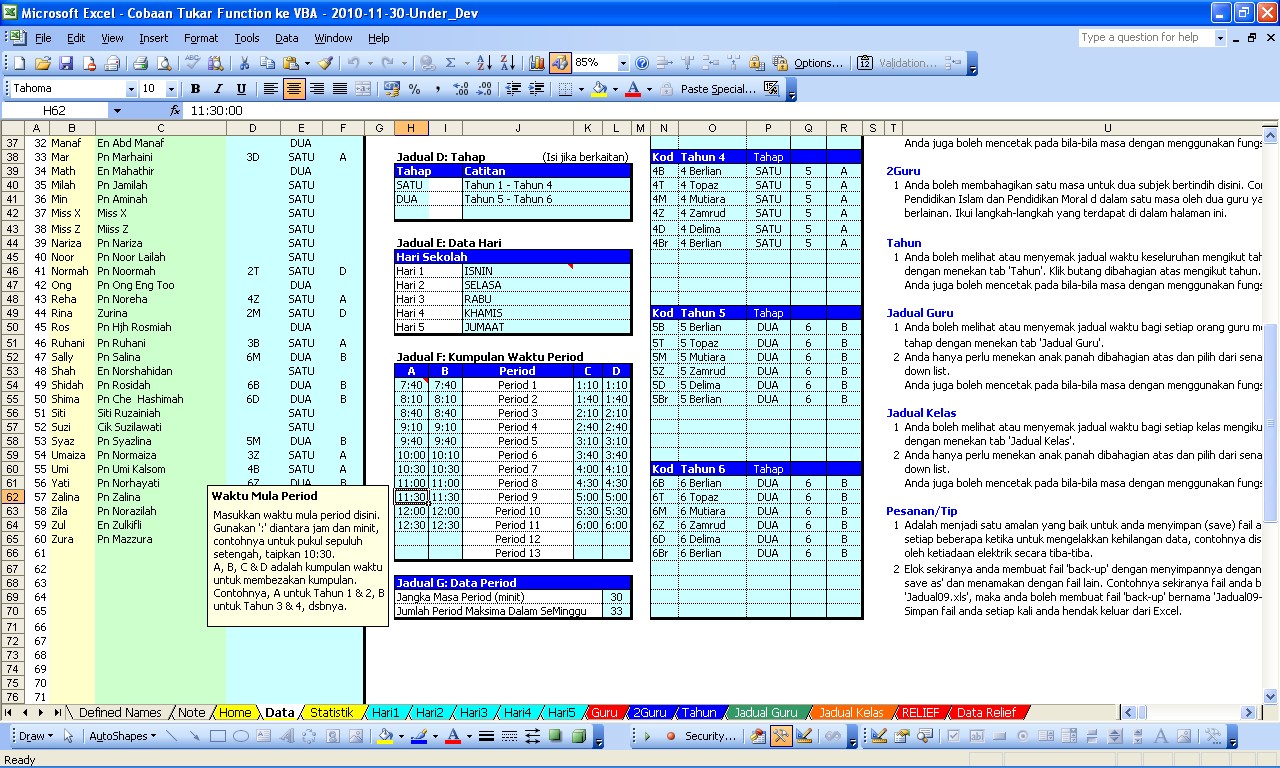
Task: Click the Cut scissors icon
Action: pos(243,63)
